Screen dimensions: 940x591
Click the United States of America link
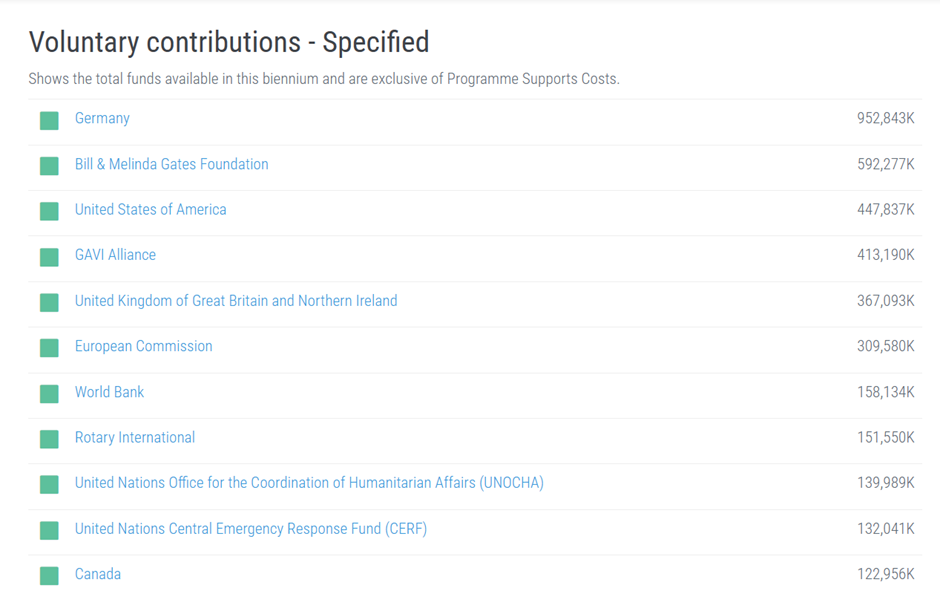(150, 209)
